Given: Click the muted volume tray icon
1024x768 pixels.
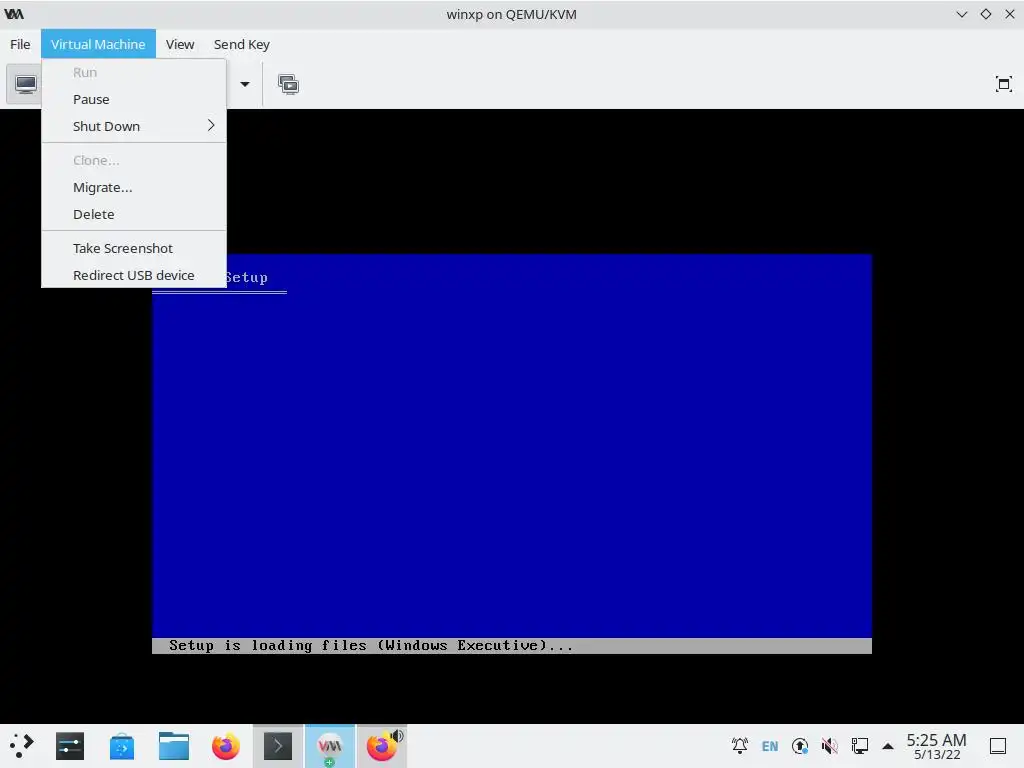Looking at the screenshot, I should click(x=830, y=746).
